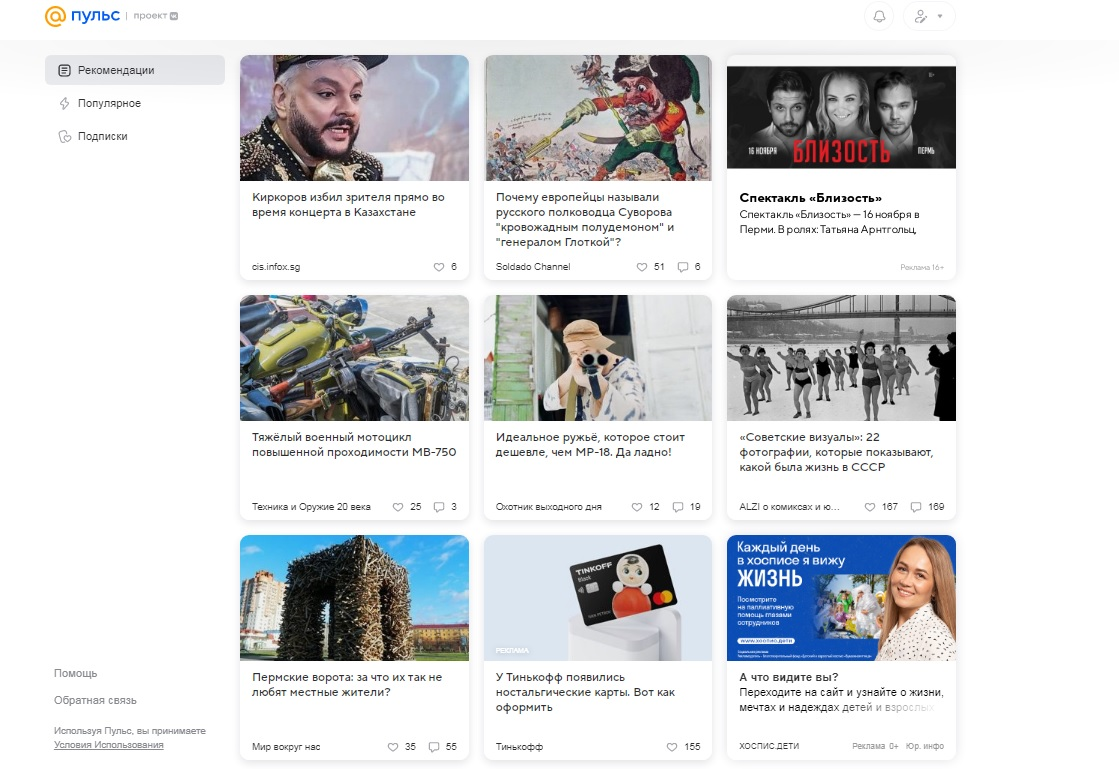Open Помощь link

(x=76, y=673)
